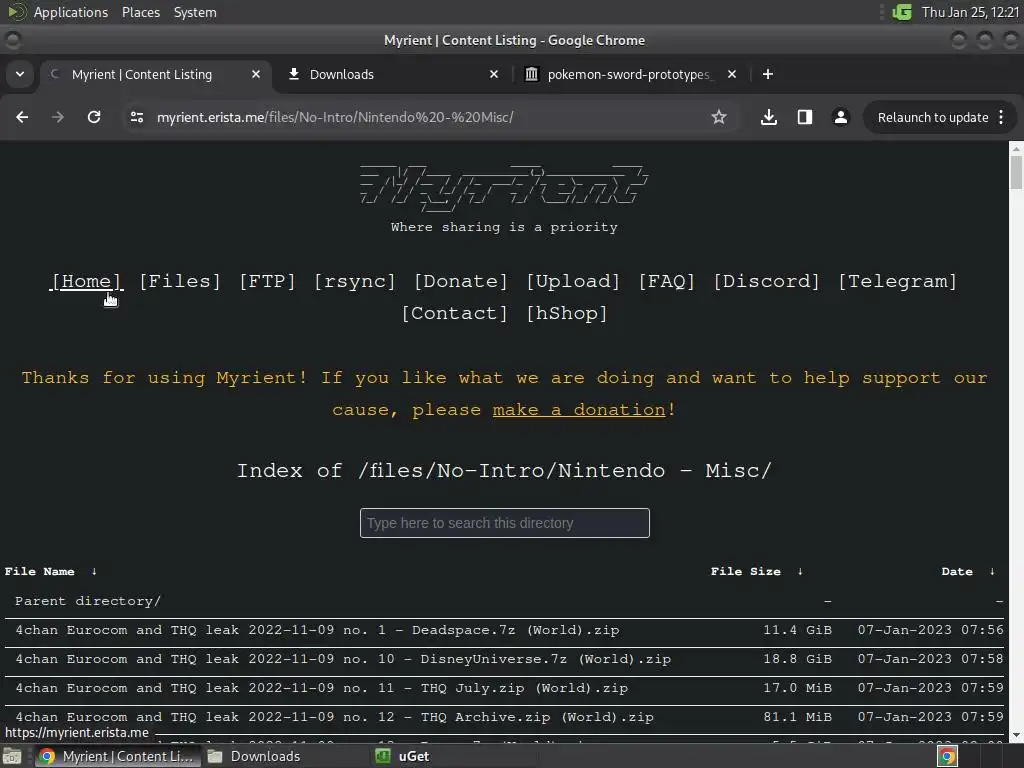The image size is (1024, 768).
Task: Sort listing by File Size arrow
Action: coord(800,571)
